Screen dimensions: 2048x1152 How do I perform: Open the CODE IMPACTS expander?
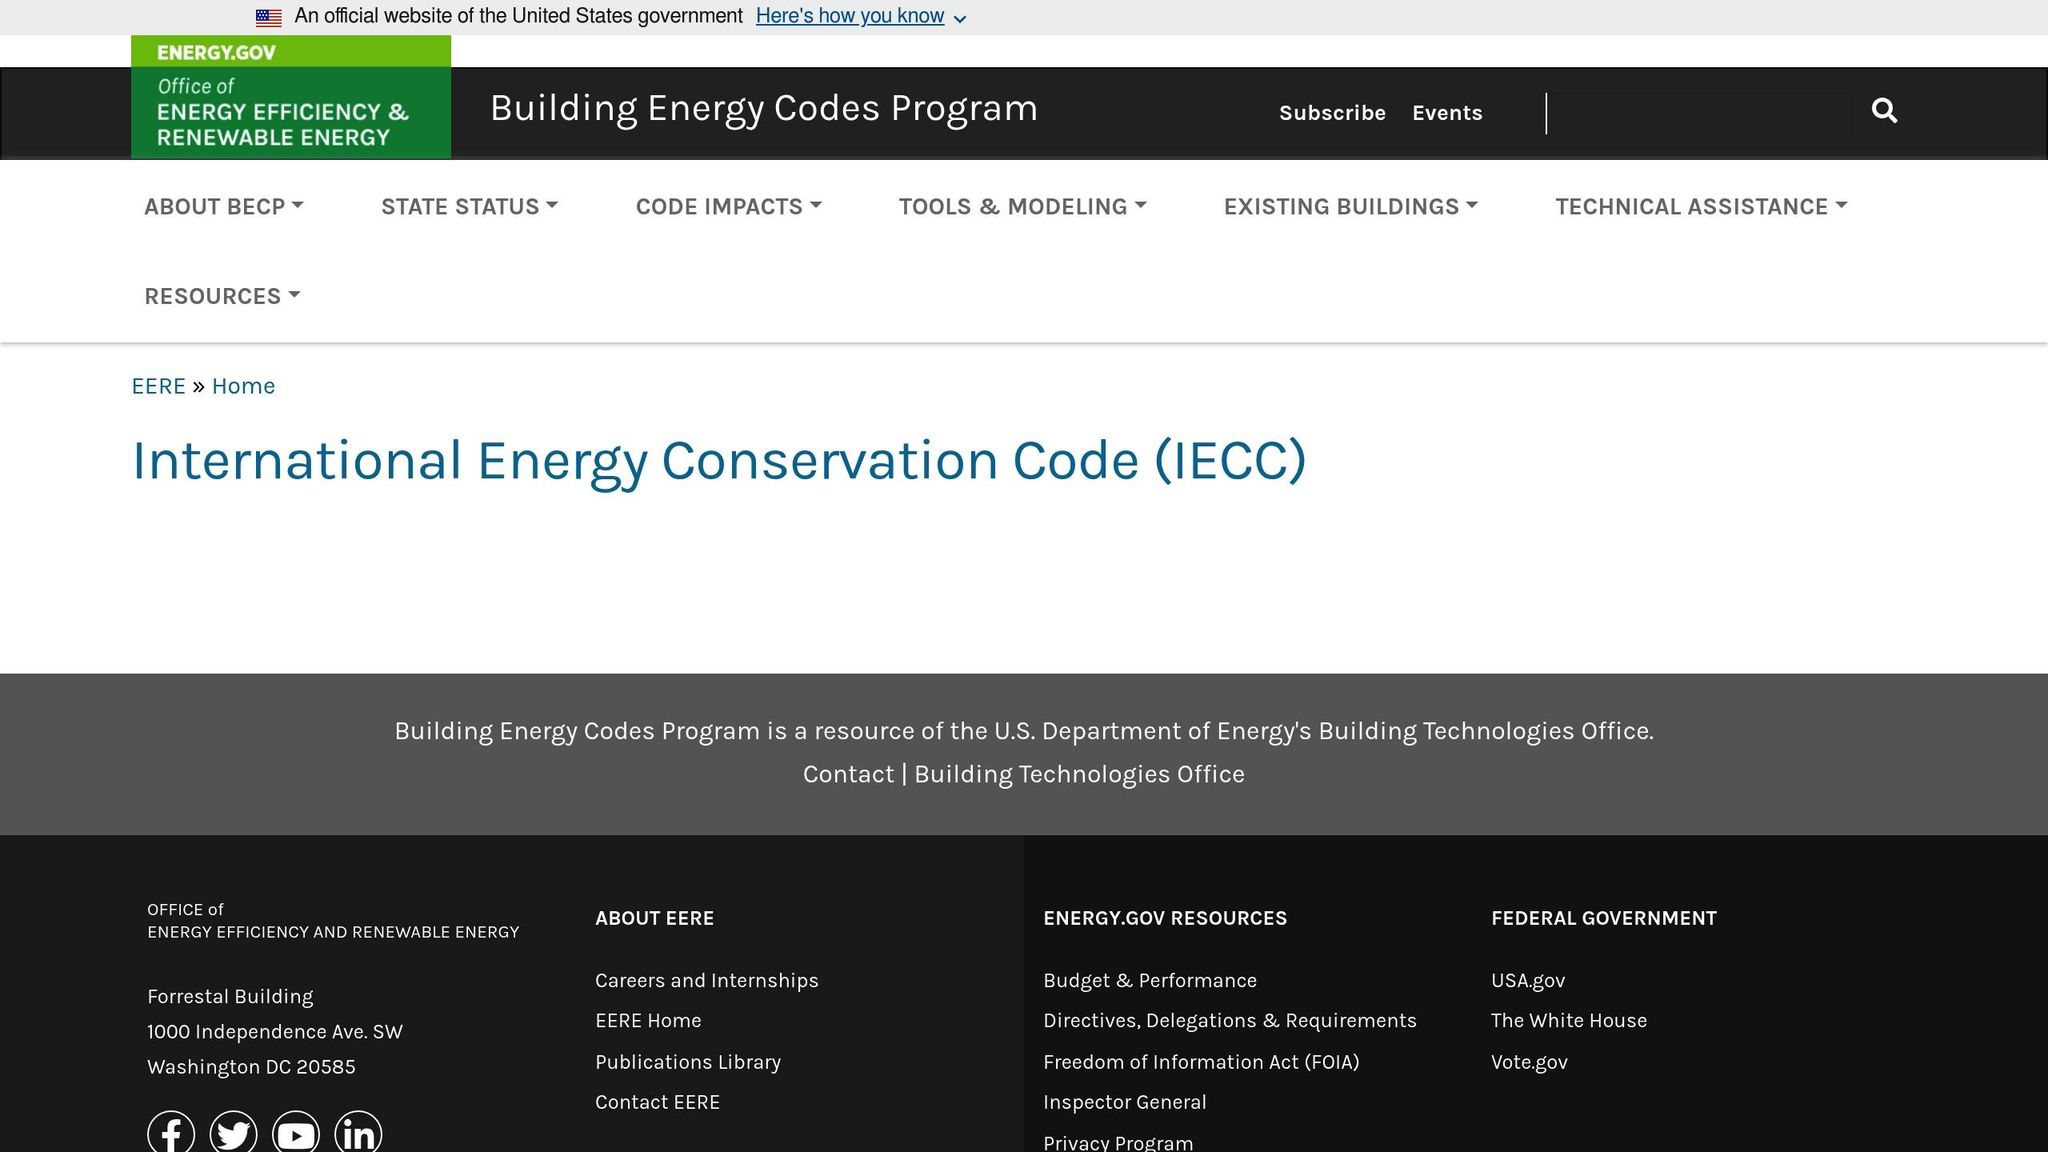[x=728, y=206]
